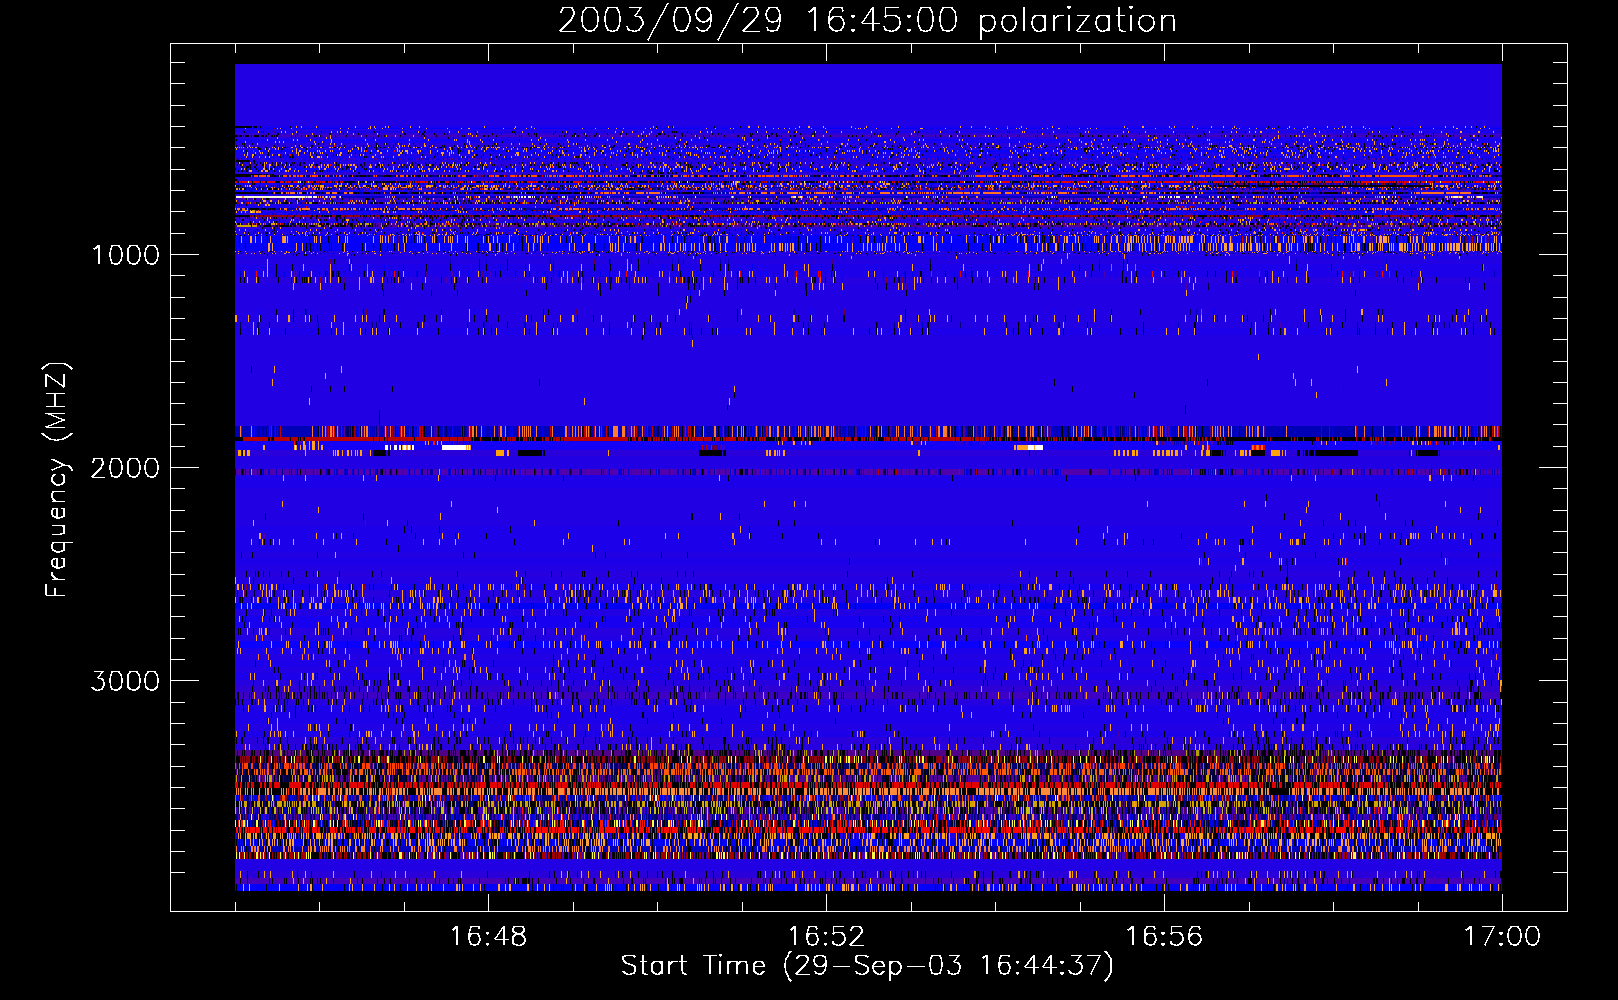Click the "16:48" time tick label

(488, 937)
